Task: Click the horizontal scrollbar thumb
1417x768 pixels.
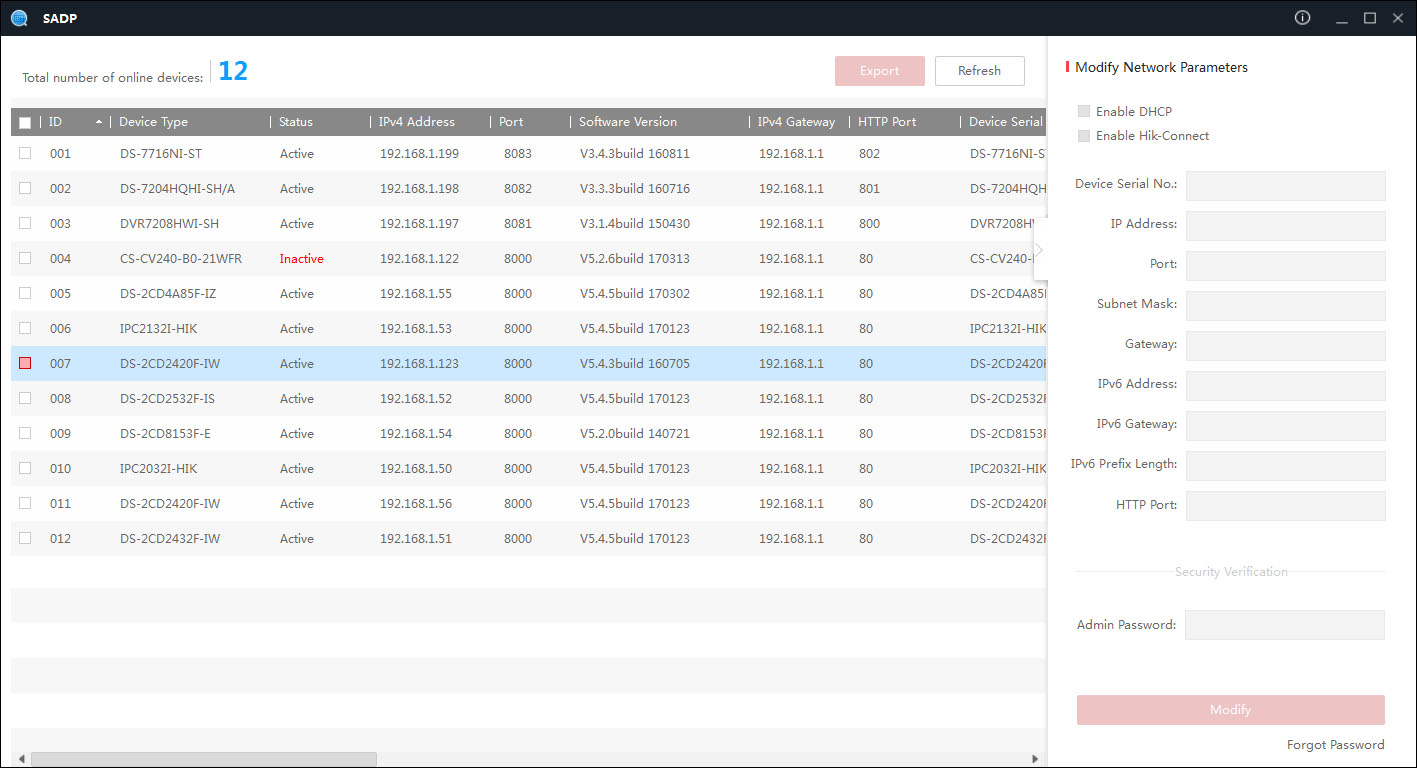Action: [x=204, y=759]
